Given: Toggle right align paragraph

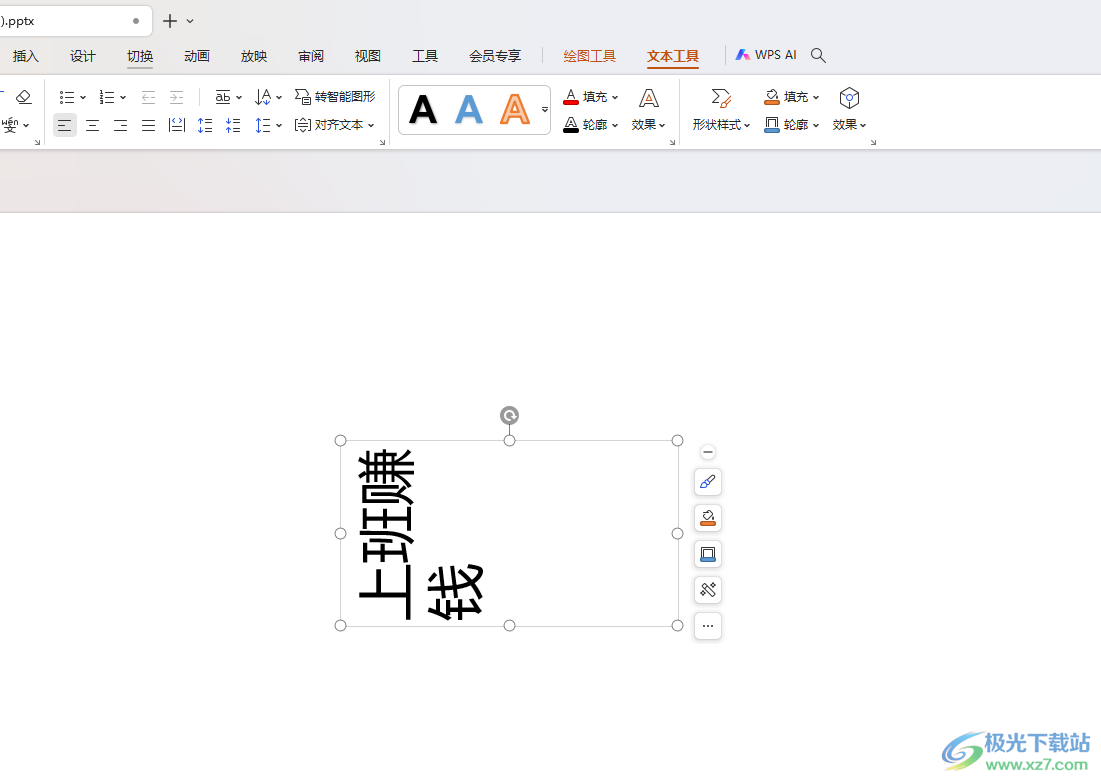Looking at the screenshot, I should (121, 126).
